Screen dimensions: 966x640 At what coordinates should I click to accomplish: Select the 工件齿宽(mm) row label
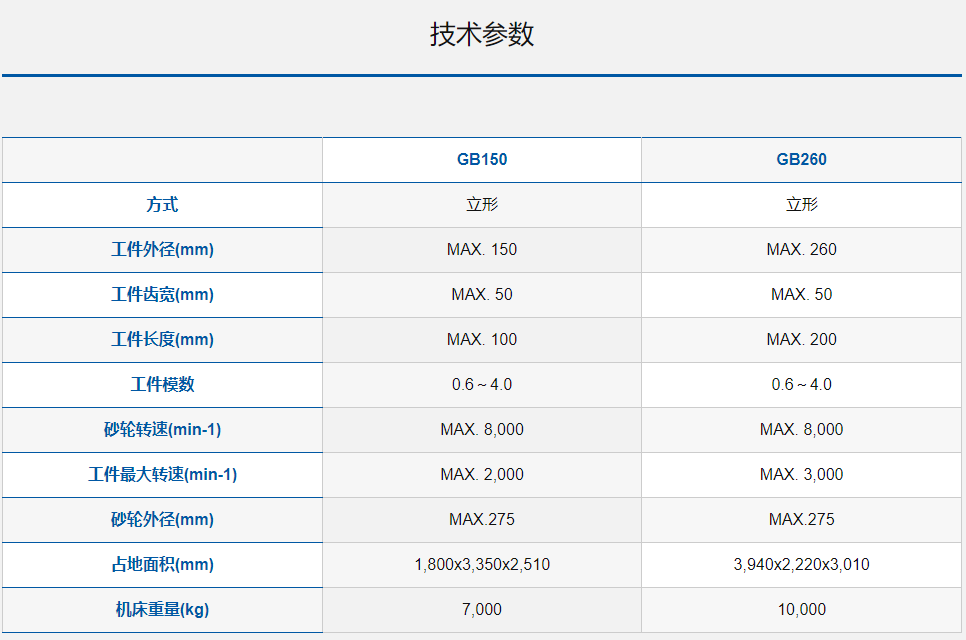click(x=162, y=295)
